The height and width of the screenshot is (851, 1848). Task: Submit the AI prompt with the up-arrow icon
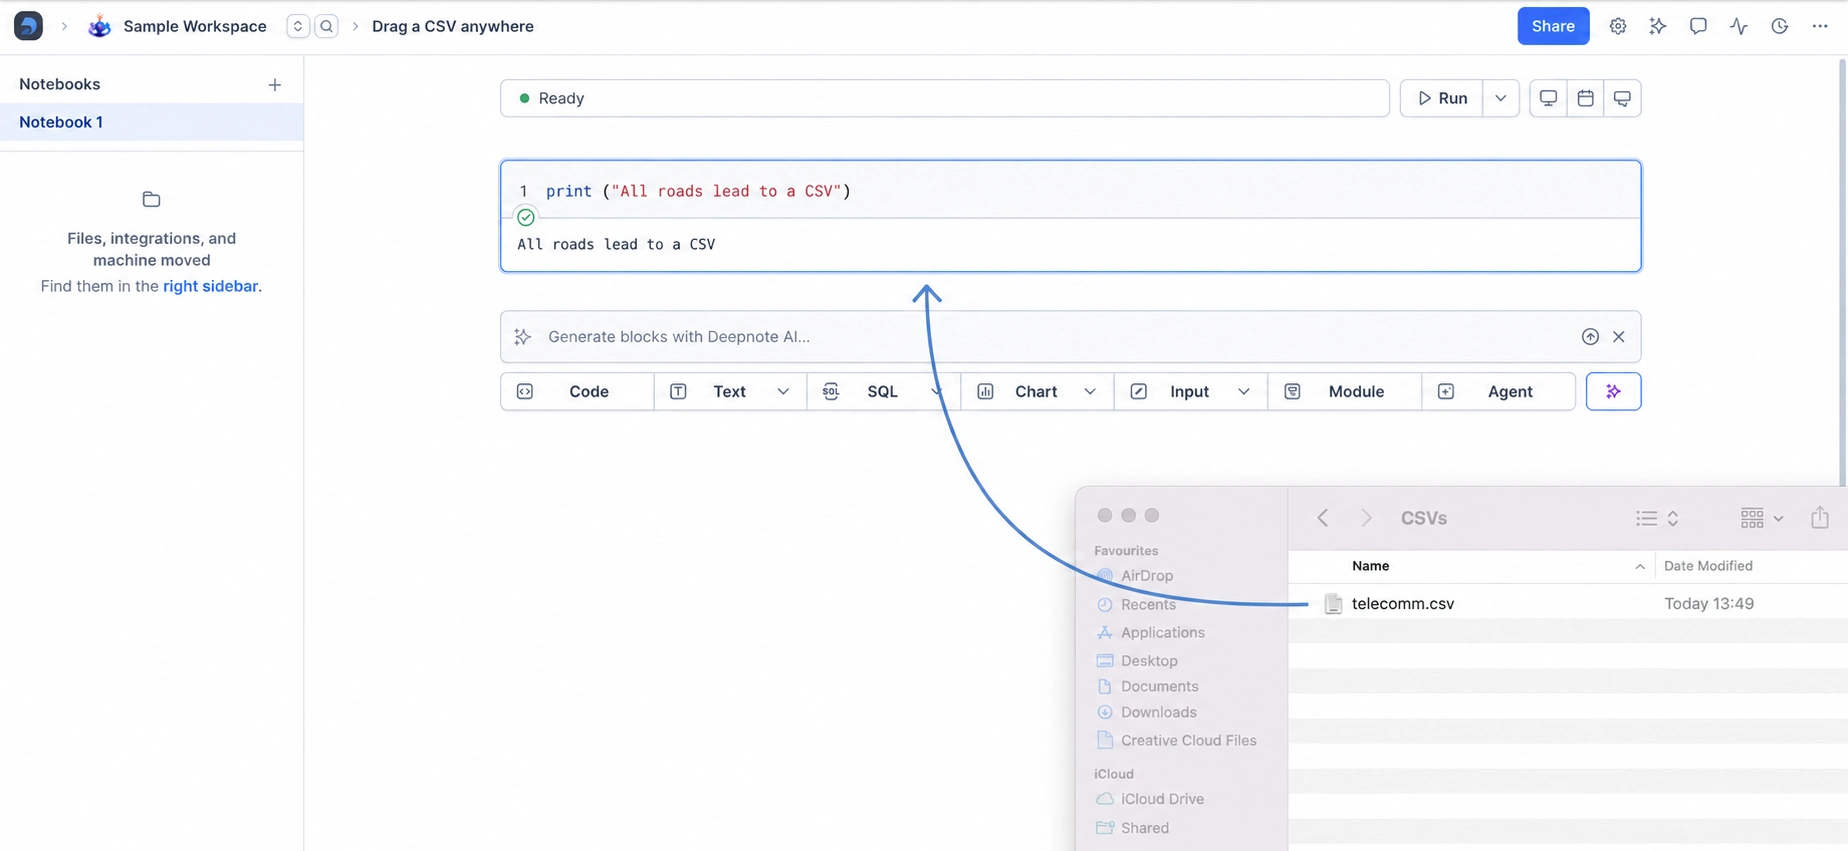click(x=1590, y=337)
